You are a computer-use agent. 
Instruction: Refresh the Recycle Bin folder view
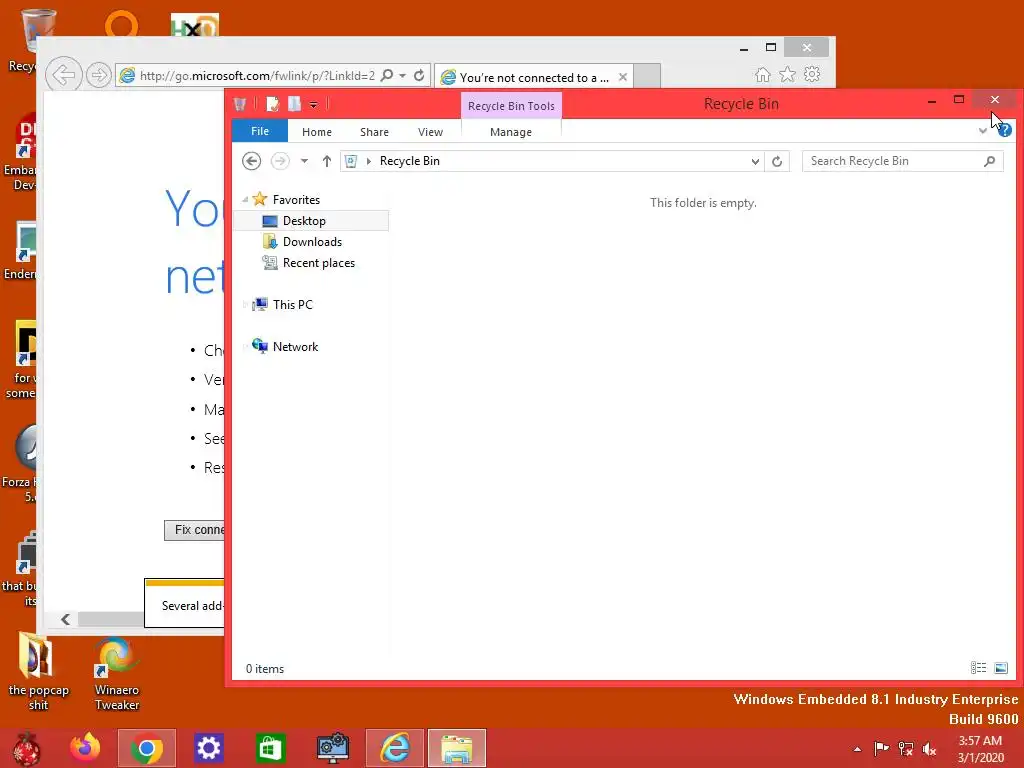coord(776,161)
